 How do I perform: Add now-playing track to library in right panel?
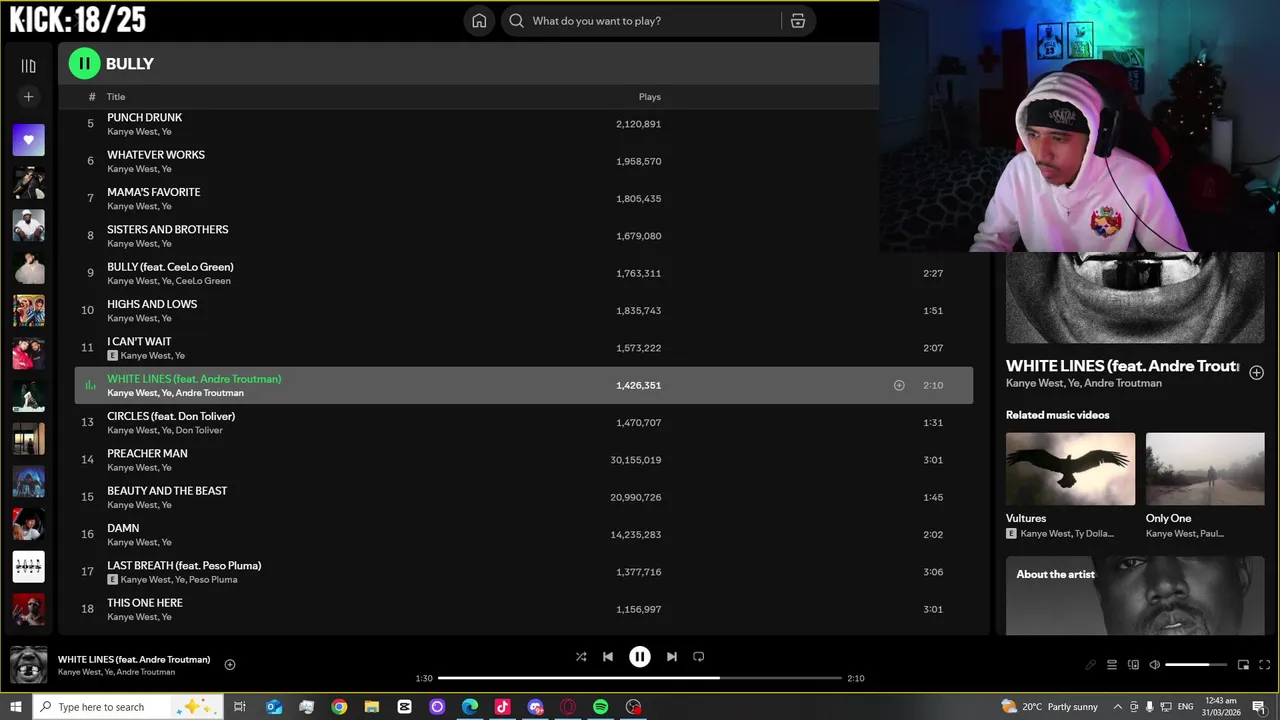1256,373
